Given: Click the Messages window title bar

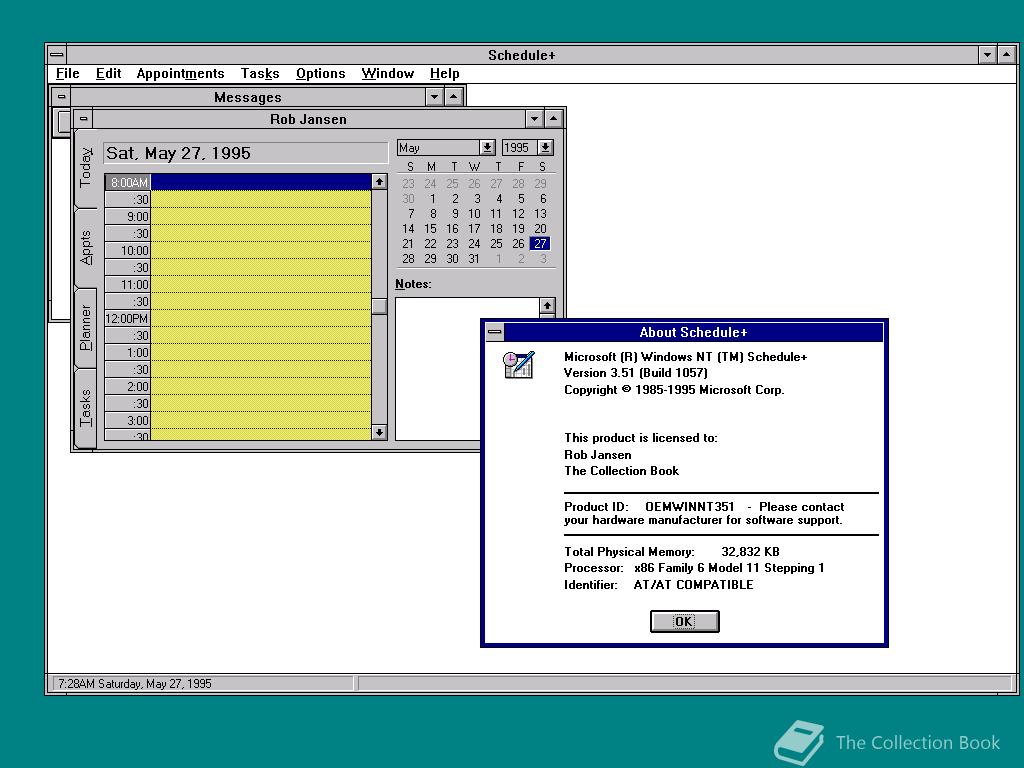Looking at the screenshot, I should pyautogui.click(x=248, y=97).
